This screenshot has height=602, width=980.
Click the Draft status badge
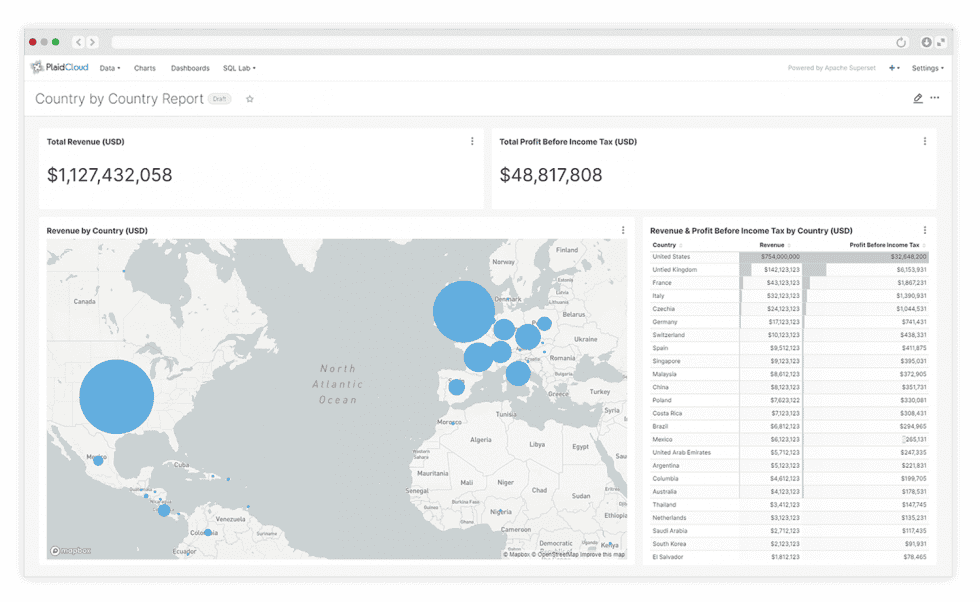[x=219, y=99]
